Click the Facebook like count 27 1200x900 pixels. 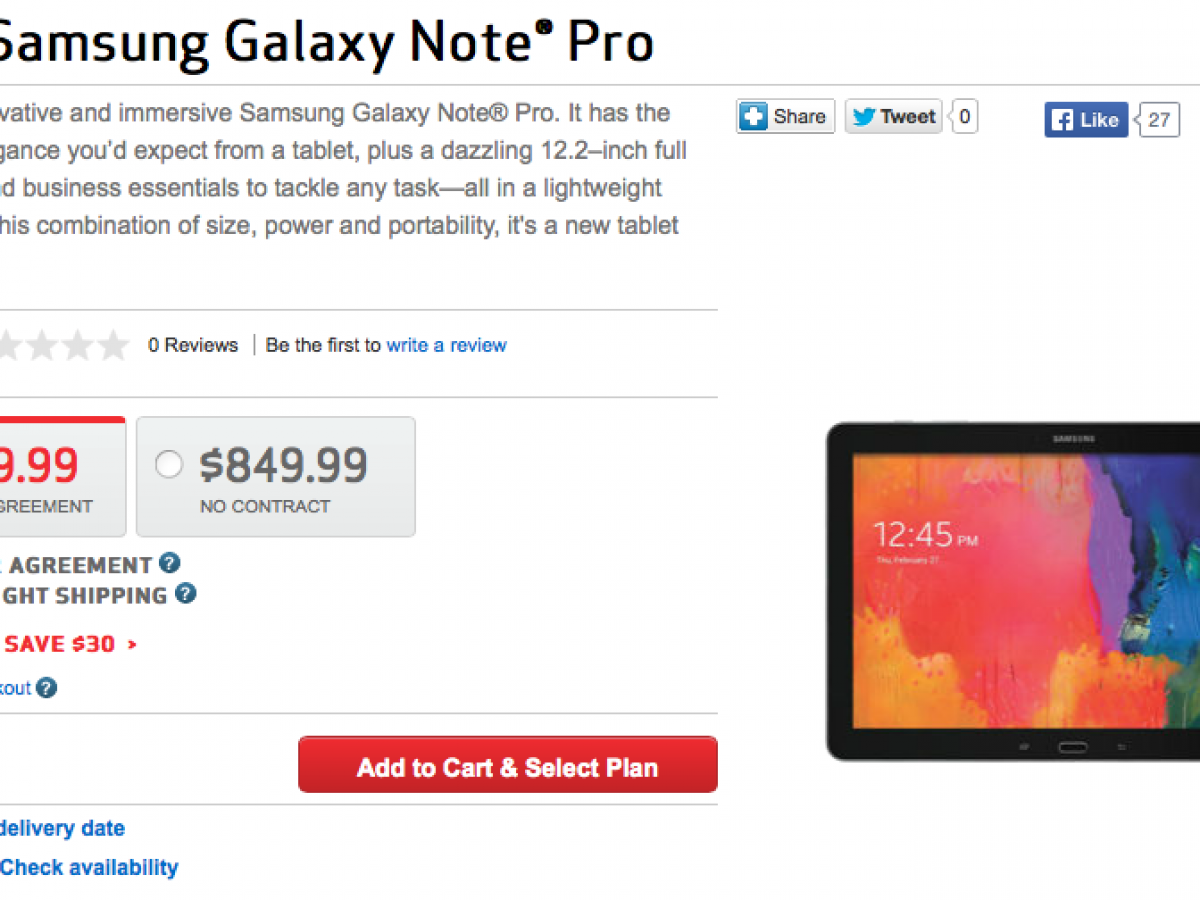[1159, 120]
